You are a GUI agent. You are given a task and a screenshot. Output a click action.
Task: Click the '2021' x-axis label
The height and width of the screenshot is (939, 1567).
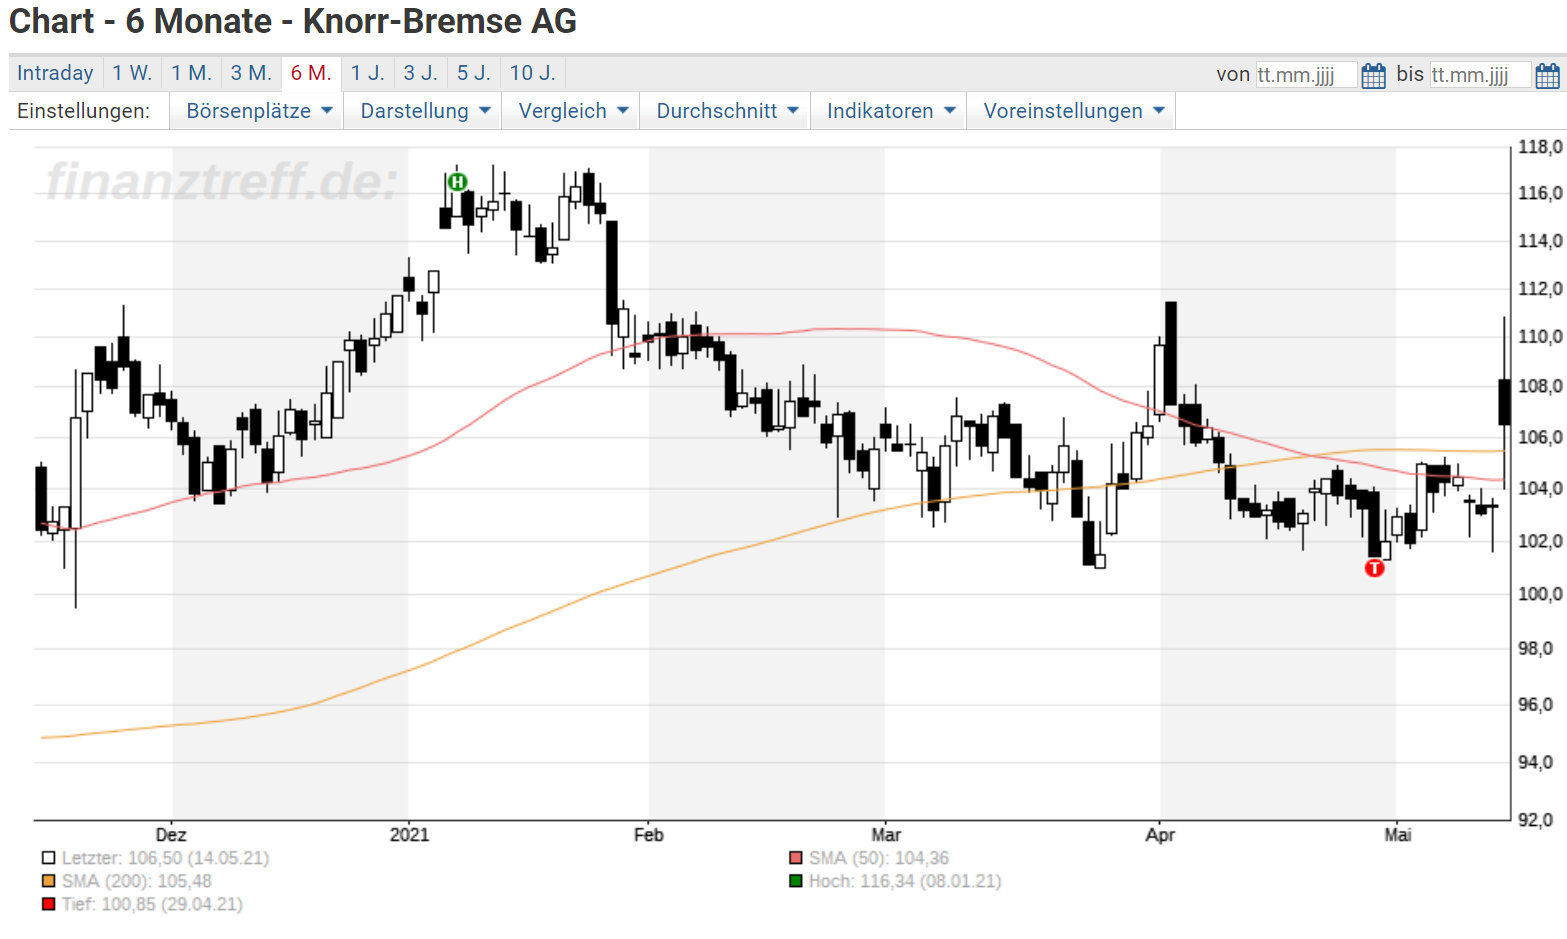pyautogui.click(x=409, y=835)
